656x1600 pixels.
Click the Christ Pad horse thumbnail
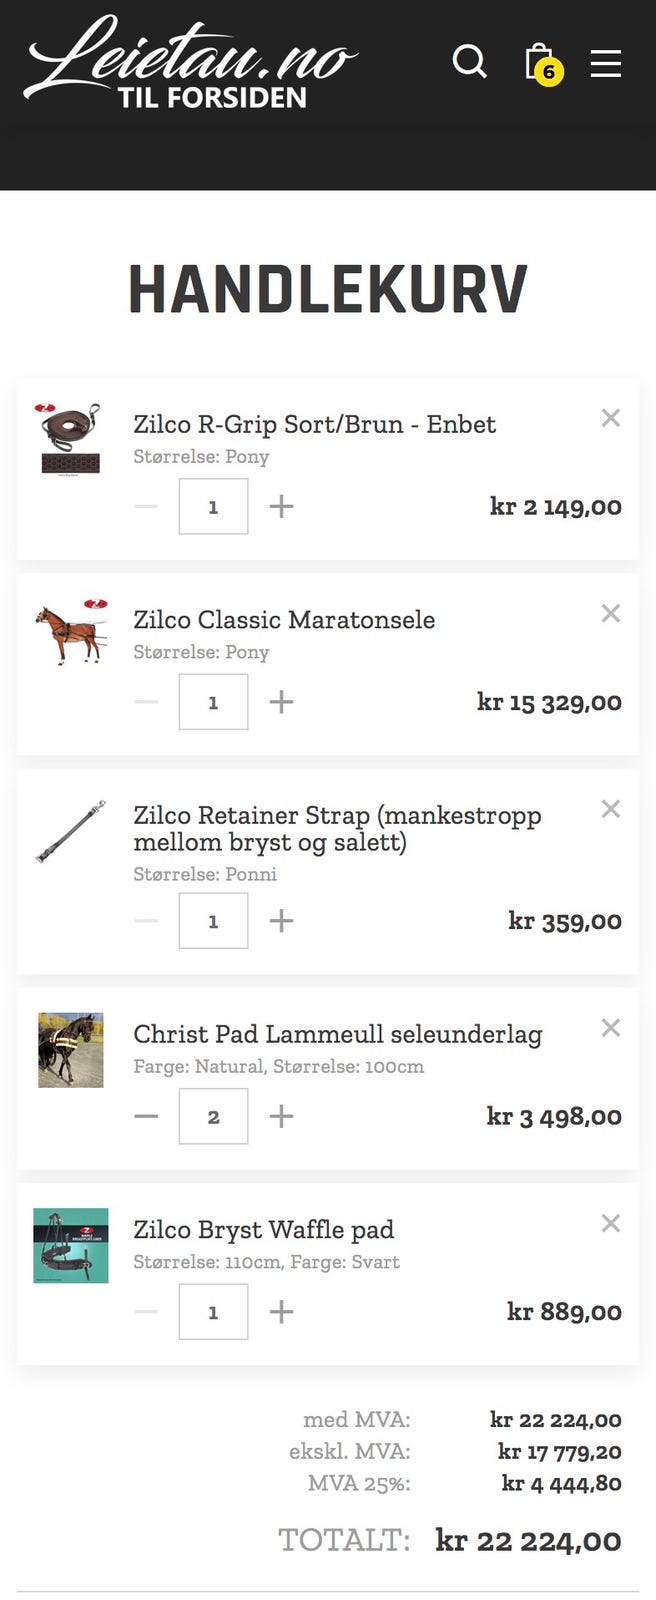[71, 1050]
